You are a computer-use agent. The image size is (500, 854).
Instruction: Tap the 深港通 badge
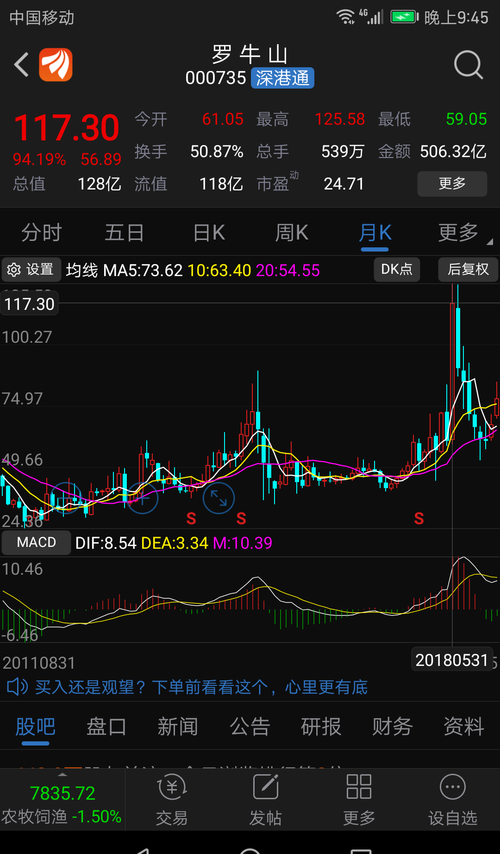[282, 78]
